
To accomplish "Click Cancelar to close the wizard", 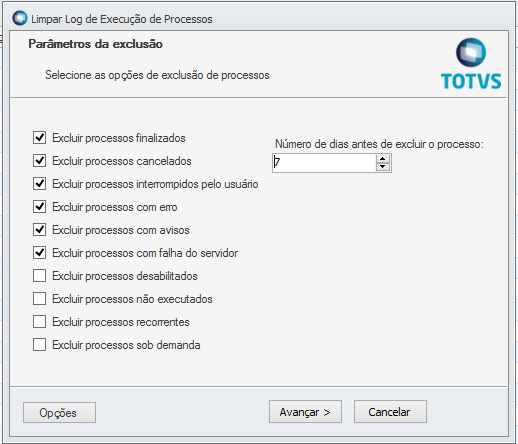I will click(390, 412).
